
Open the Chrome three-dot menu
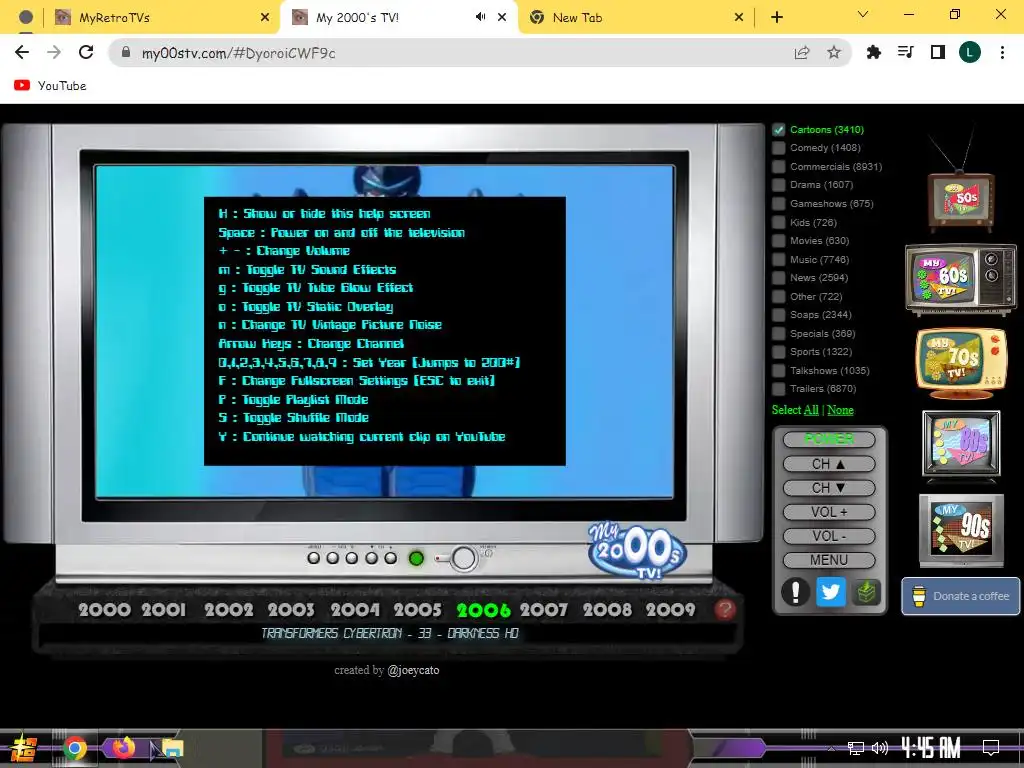click(1002, 52)
